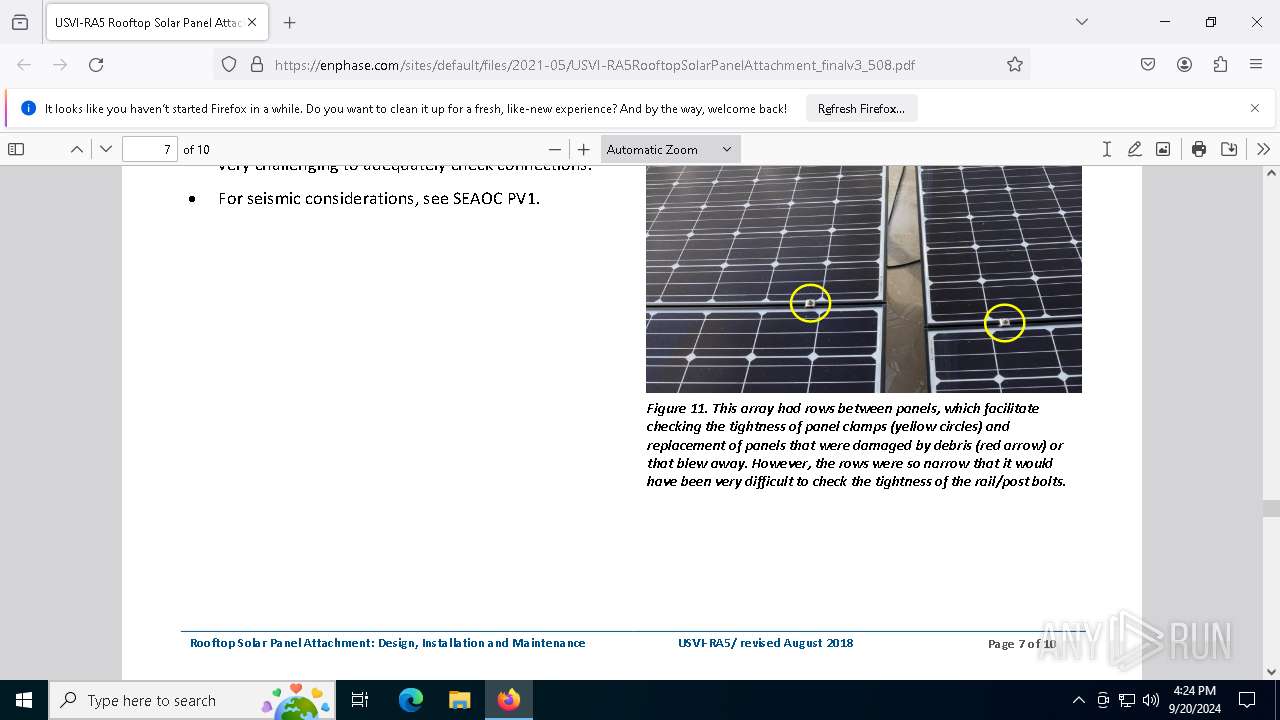The height and width of the screenshot is (720, 1280).
Task: Open the Firefox application menu
Action: [1256, 64]
